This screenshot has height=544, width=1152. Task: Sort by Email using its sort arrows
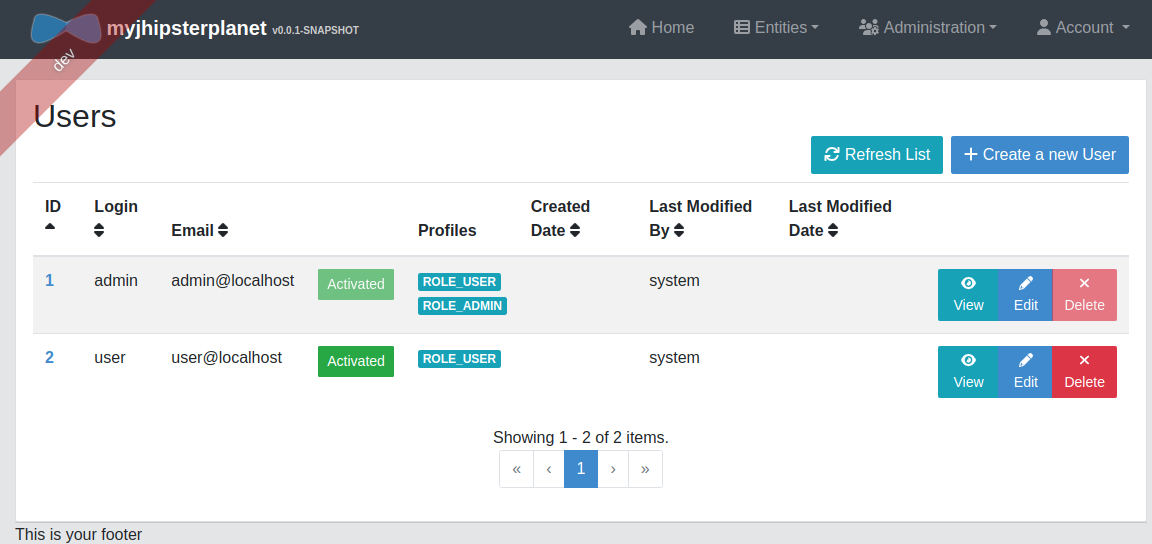223,230
